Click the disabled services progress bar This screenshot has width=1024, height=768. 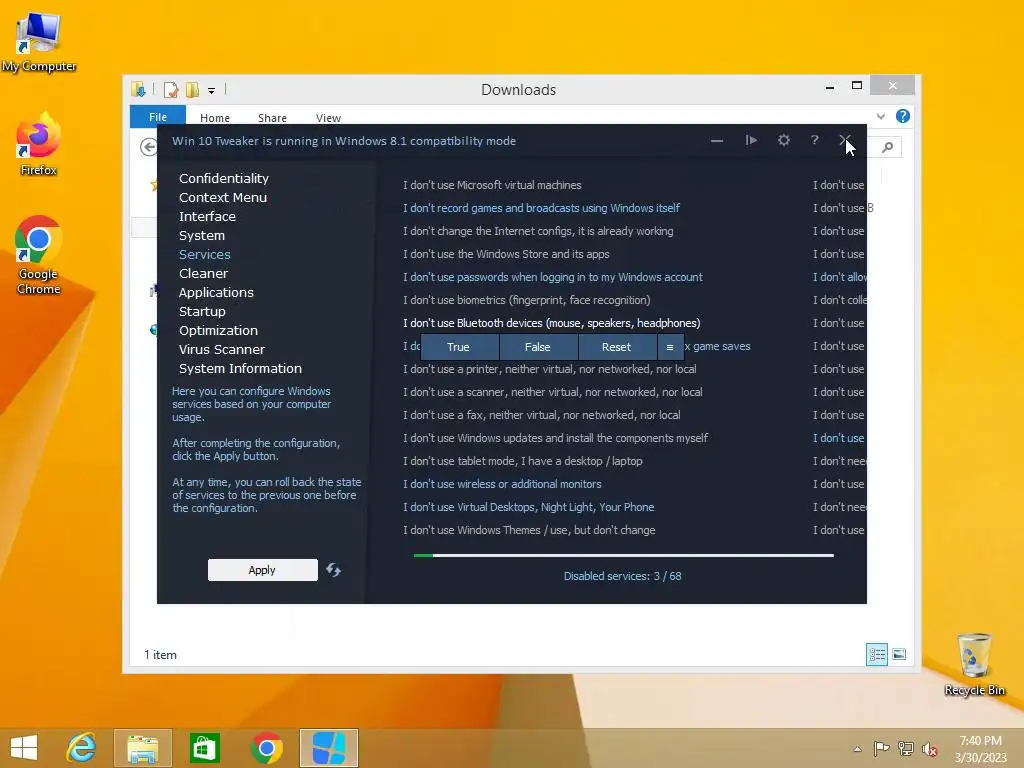click(x=624, y=555)
